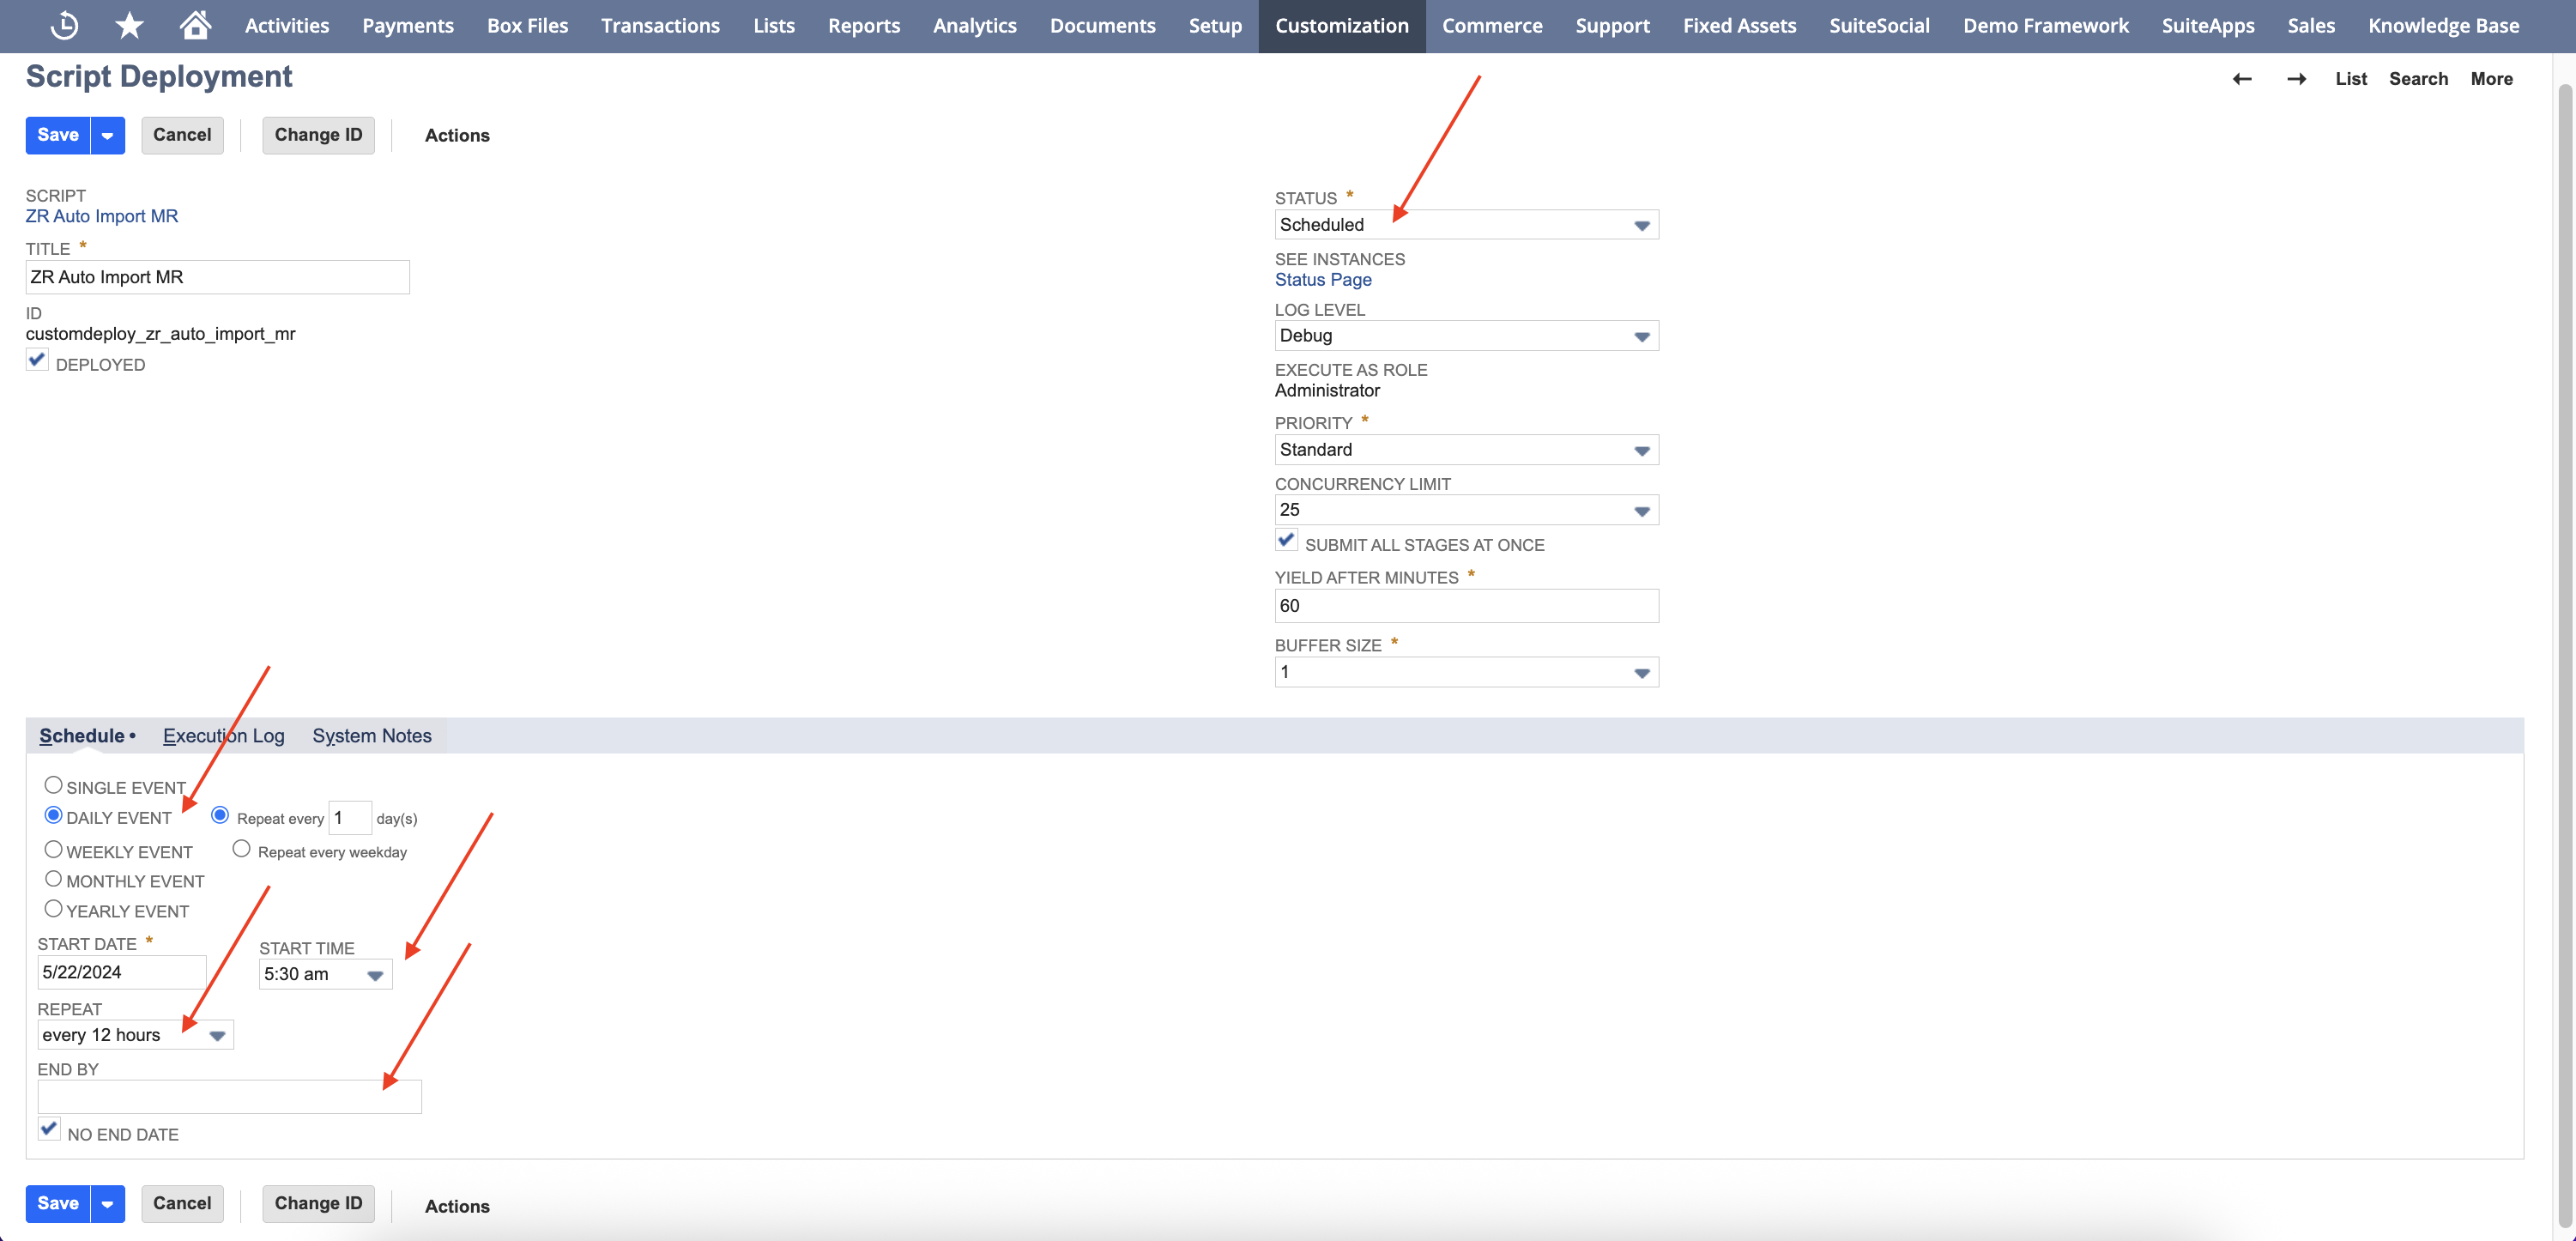Click into the Title input field
Screen dimensions: 2576x1241
pyautogui.click(x=218, y=277)
